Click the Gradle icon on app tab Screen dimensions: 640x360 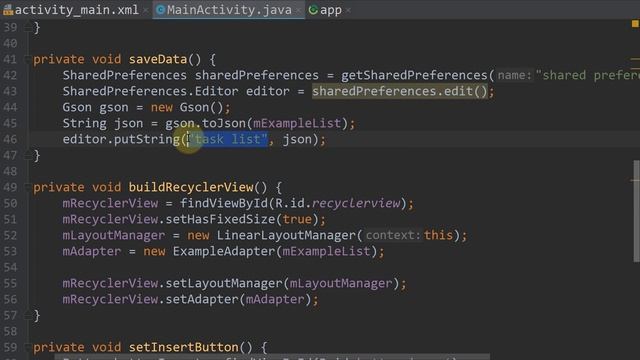tap(313, 10)
